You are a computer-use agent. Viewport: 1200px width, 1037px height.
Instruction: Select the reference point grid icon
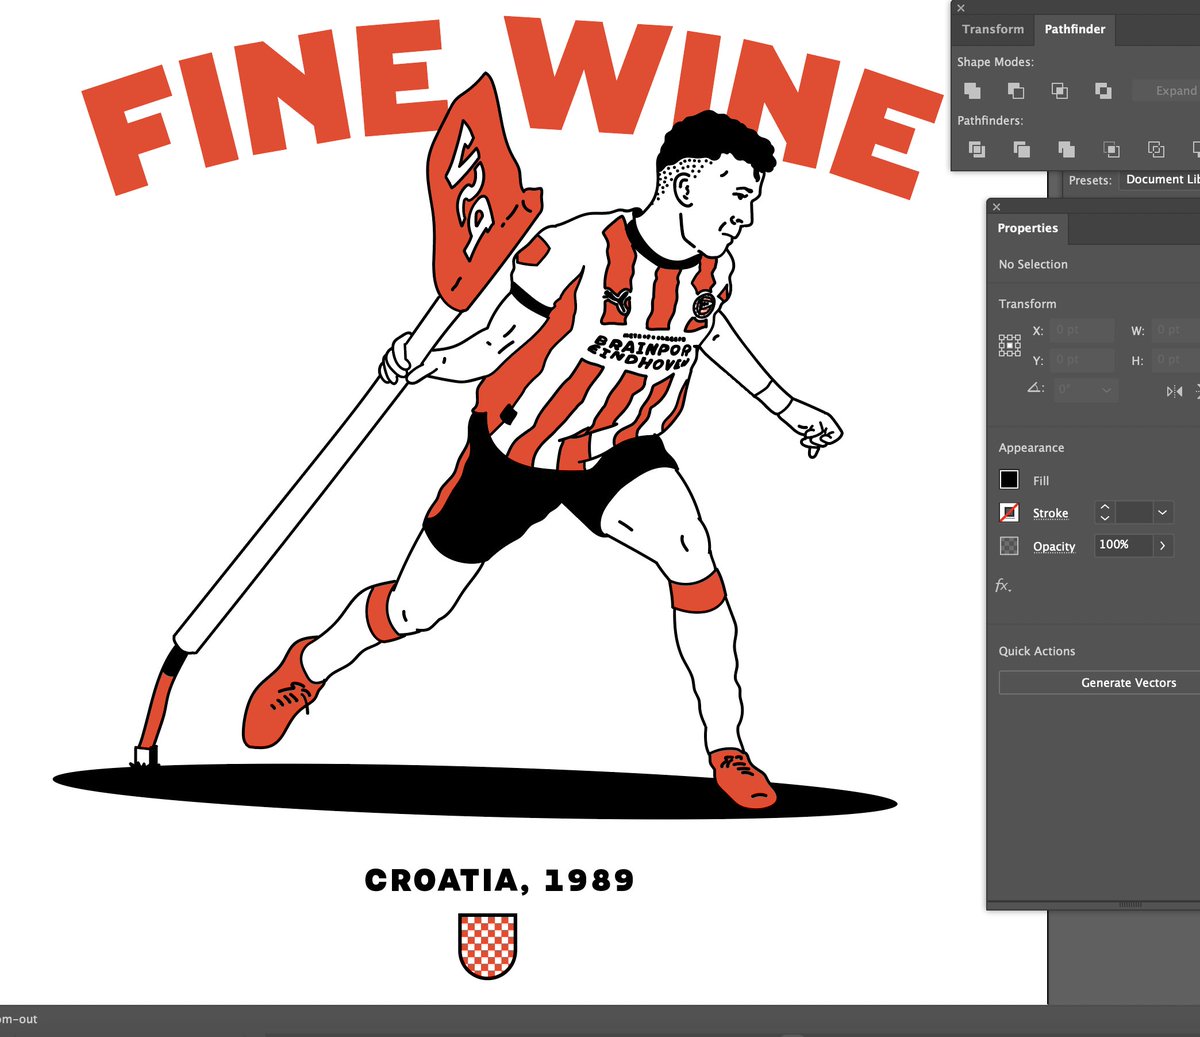pyautogui.click(x=1010, y=346)
